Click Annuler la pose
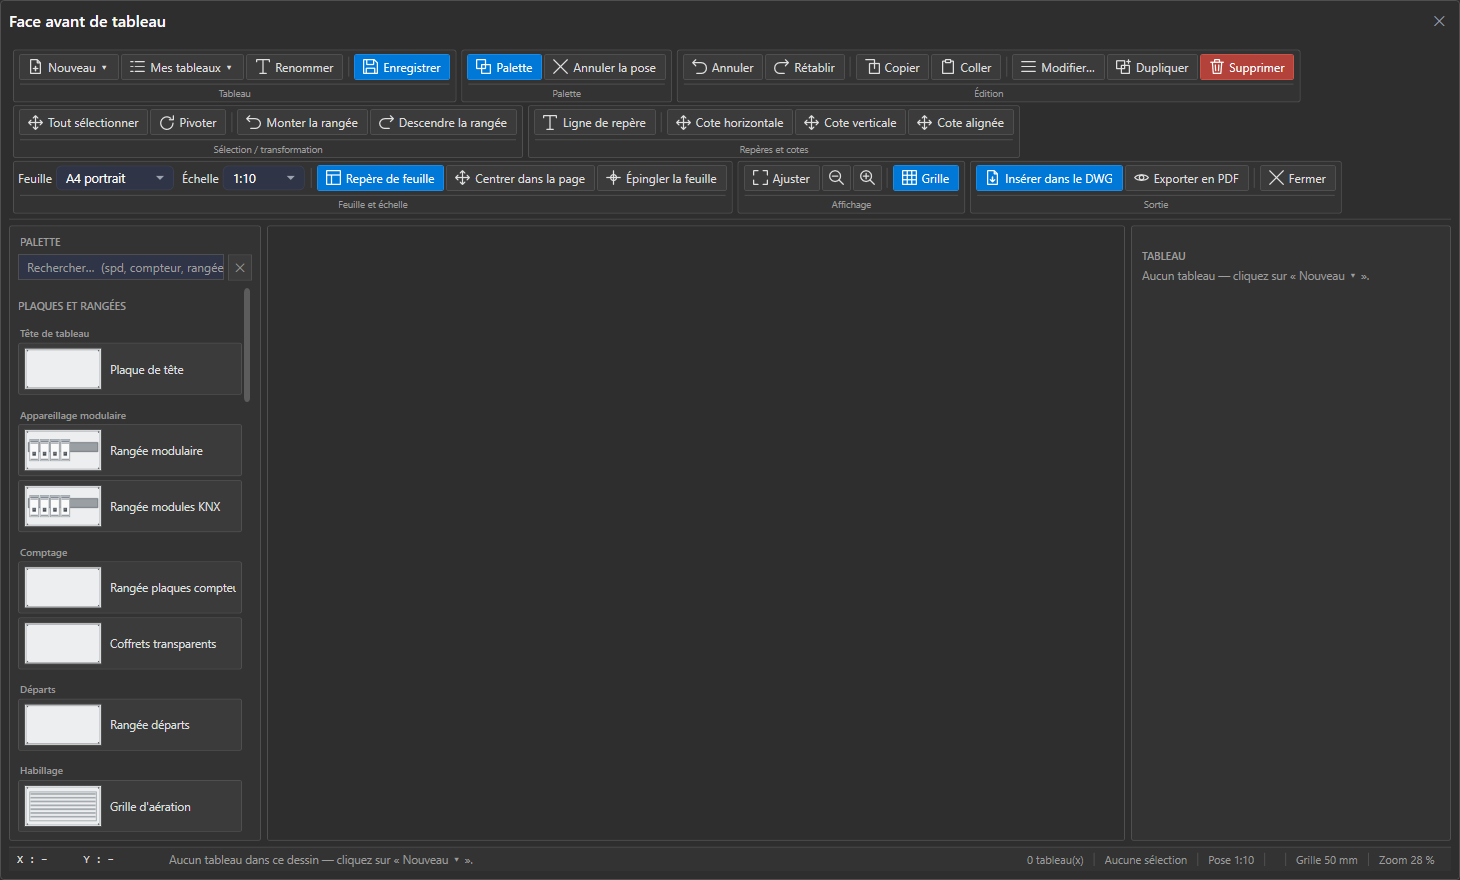 click(x=605, y=67)
